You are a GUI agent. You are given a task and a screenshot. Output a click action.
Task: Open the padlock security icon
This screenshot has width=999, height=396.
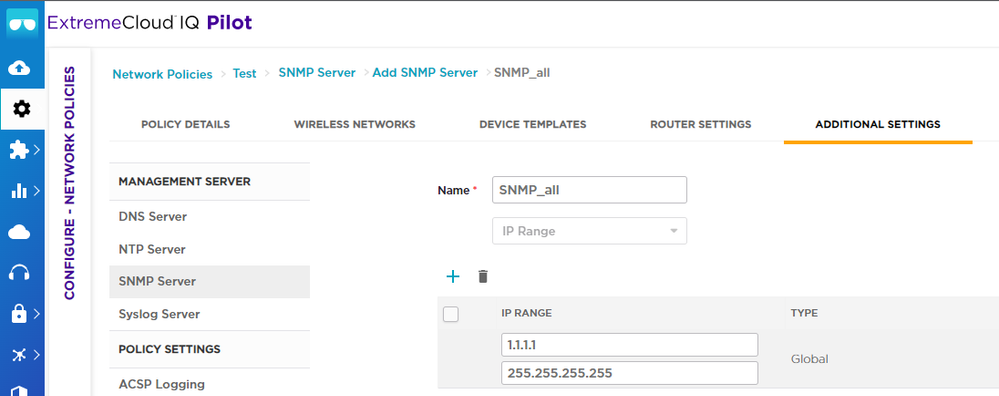pos(19,313)
